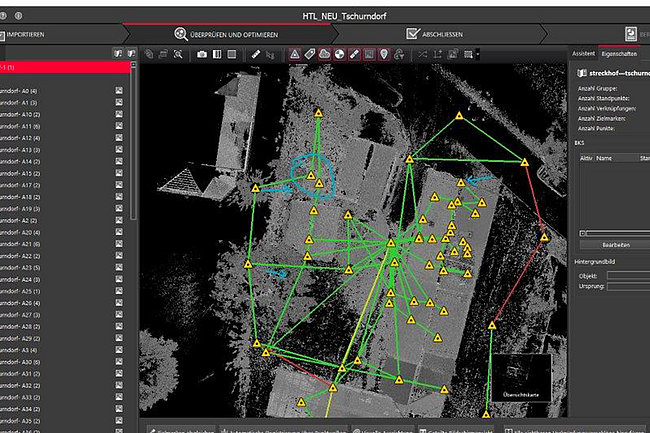Click the split view layout icon

[217, 53]
